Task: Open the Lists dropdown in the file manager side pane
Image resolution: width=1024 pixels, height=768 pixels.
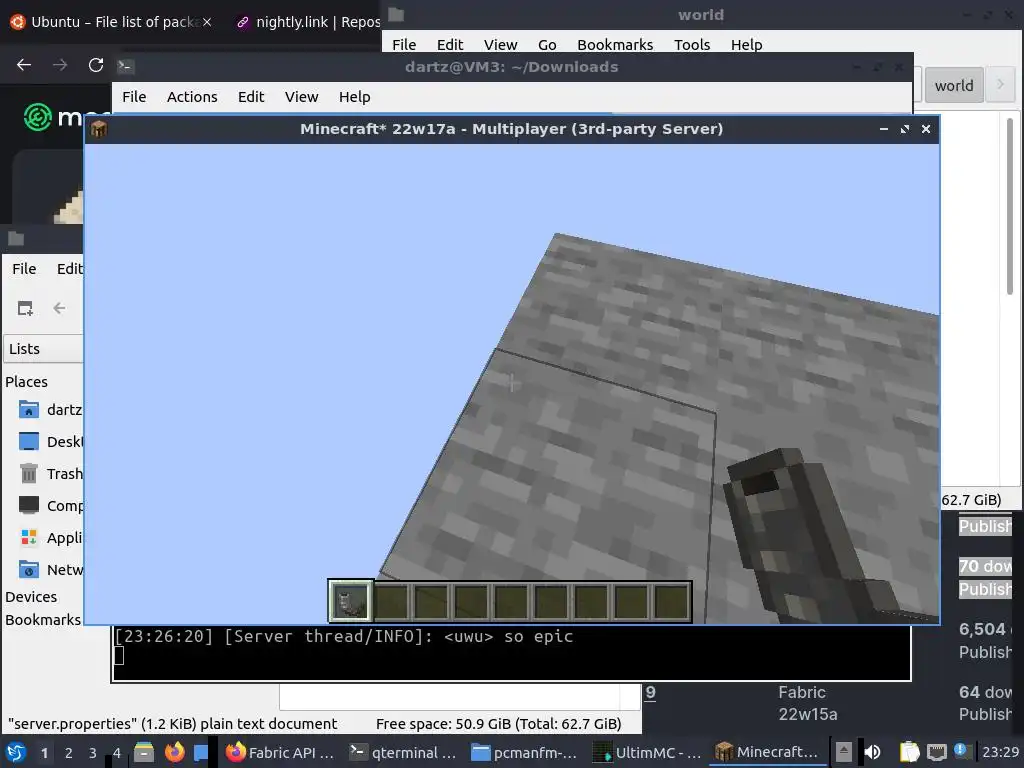Action: 43,349
